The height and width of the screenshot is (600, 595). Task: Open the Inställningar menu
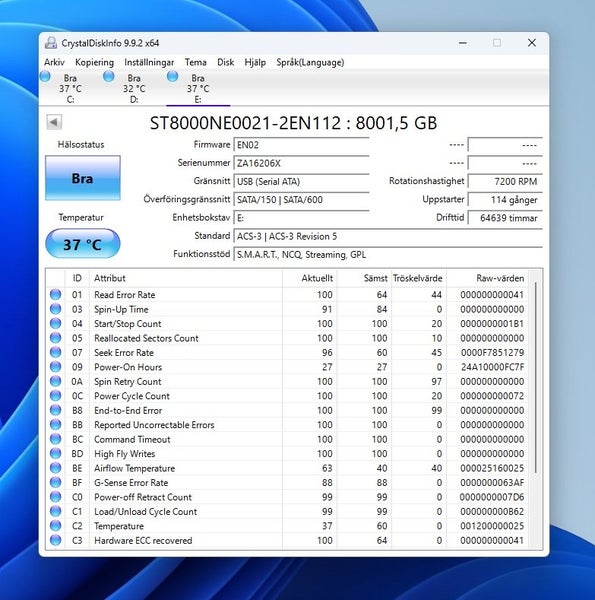click(149, 62)
